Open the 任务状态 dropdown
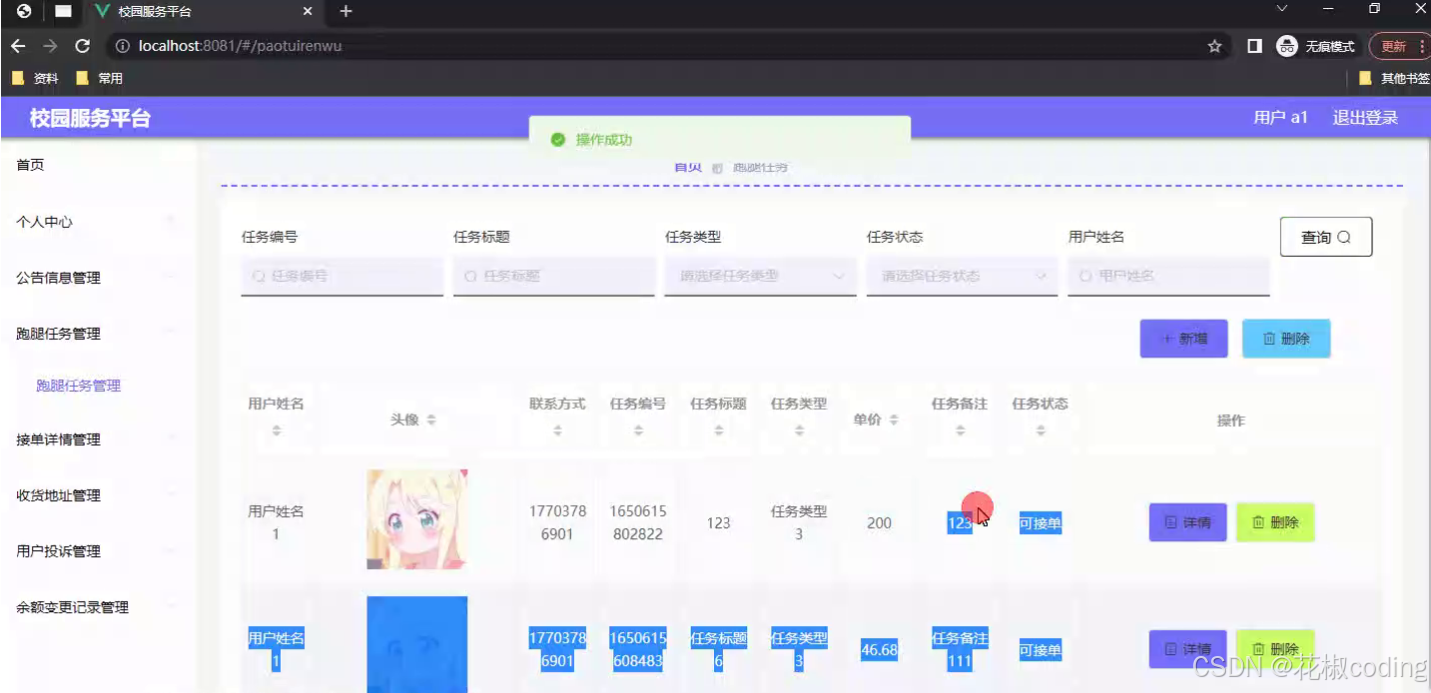 coord(961,276)
